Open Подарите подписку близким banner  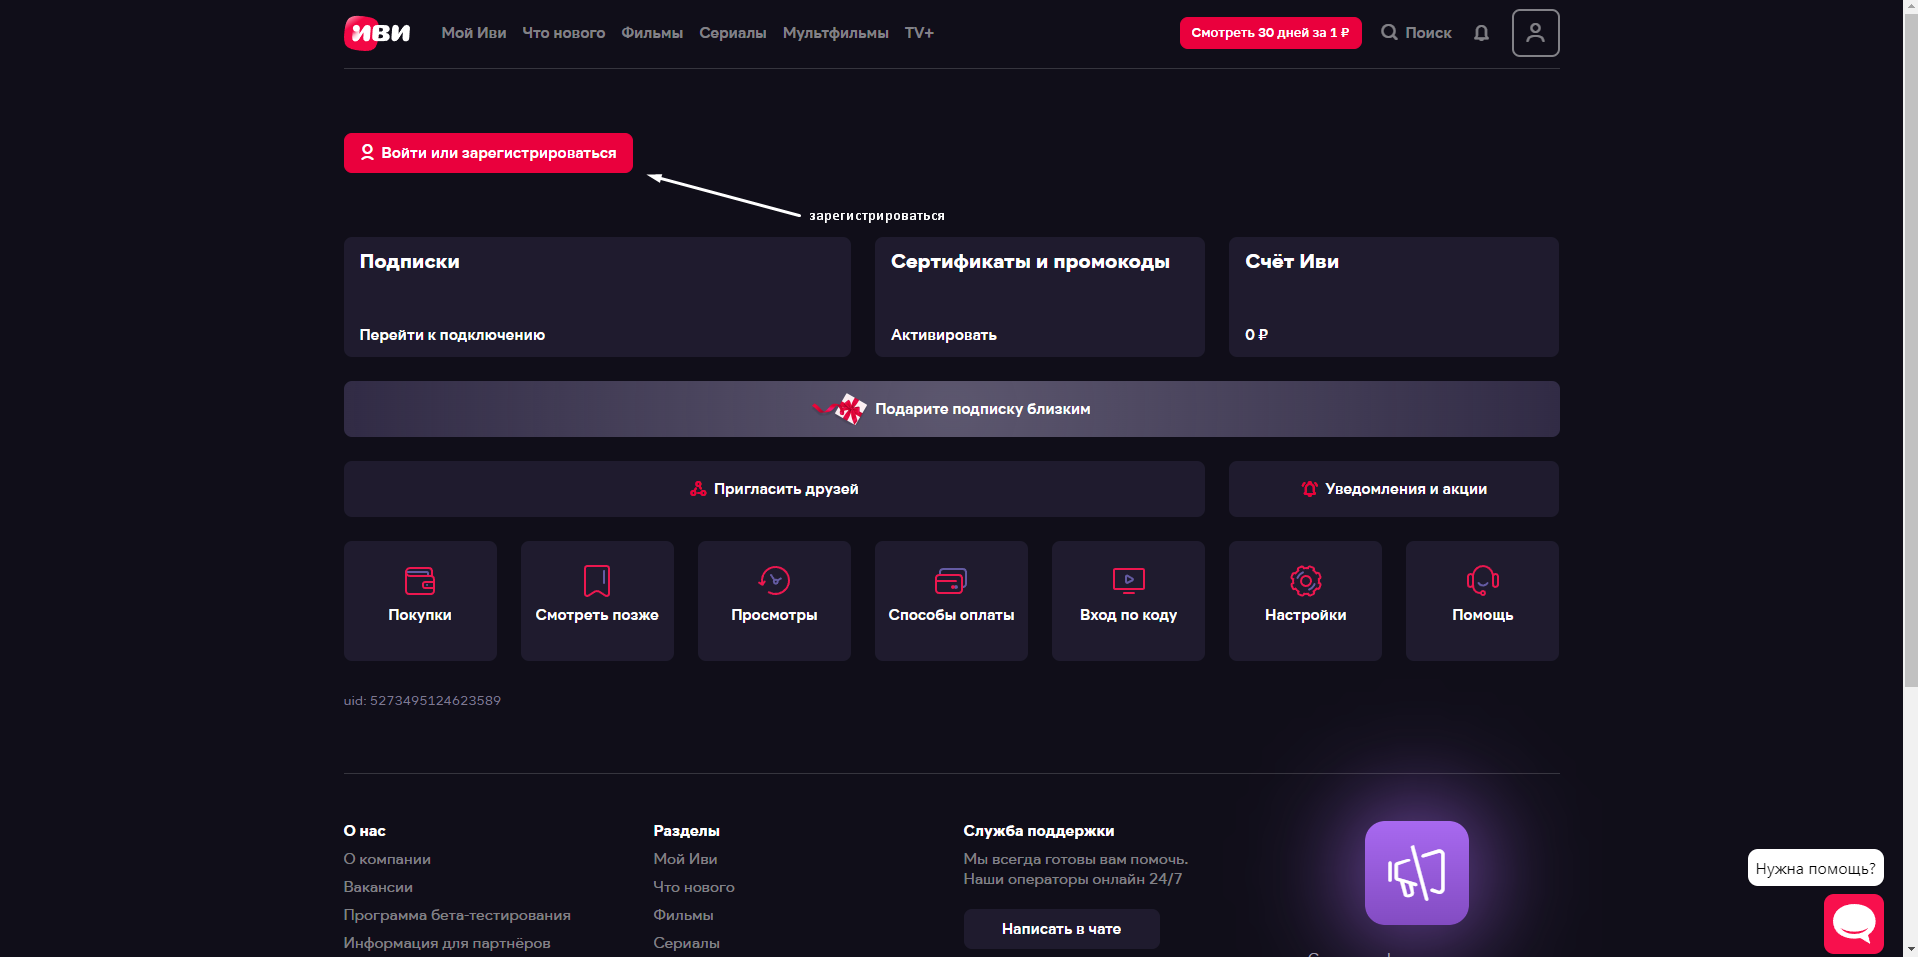[951, 409]
